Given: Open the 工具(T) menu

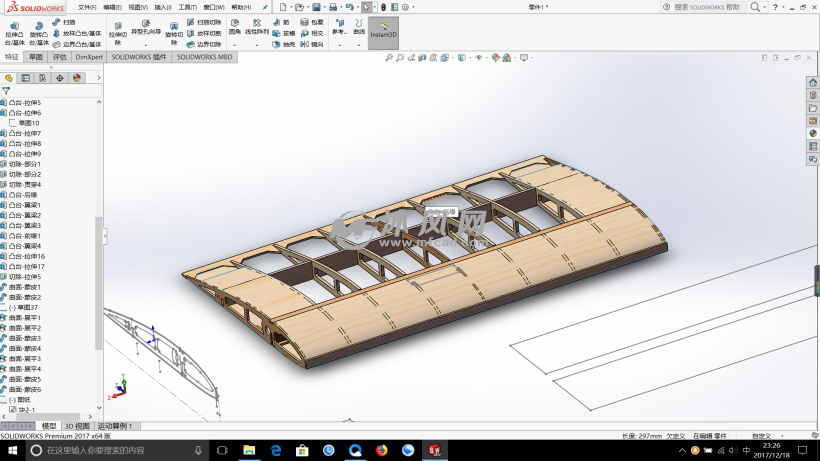Looking at the screenshot, I should (x=187, y=7).
